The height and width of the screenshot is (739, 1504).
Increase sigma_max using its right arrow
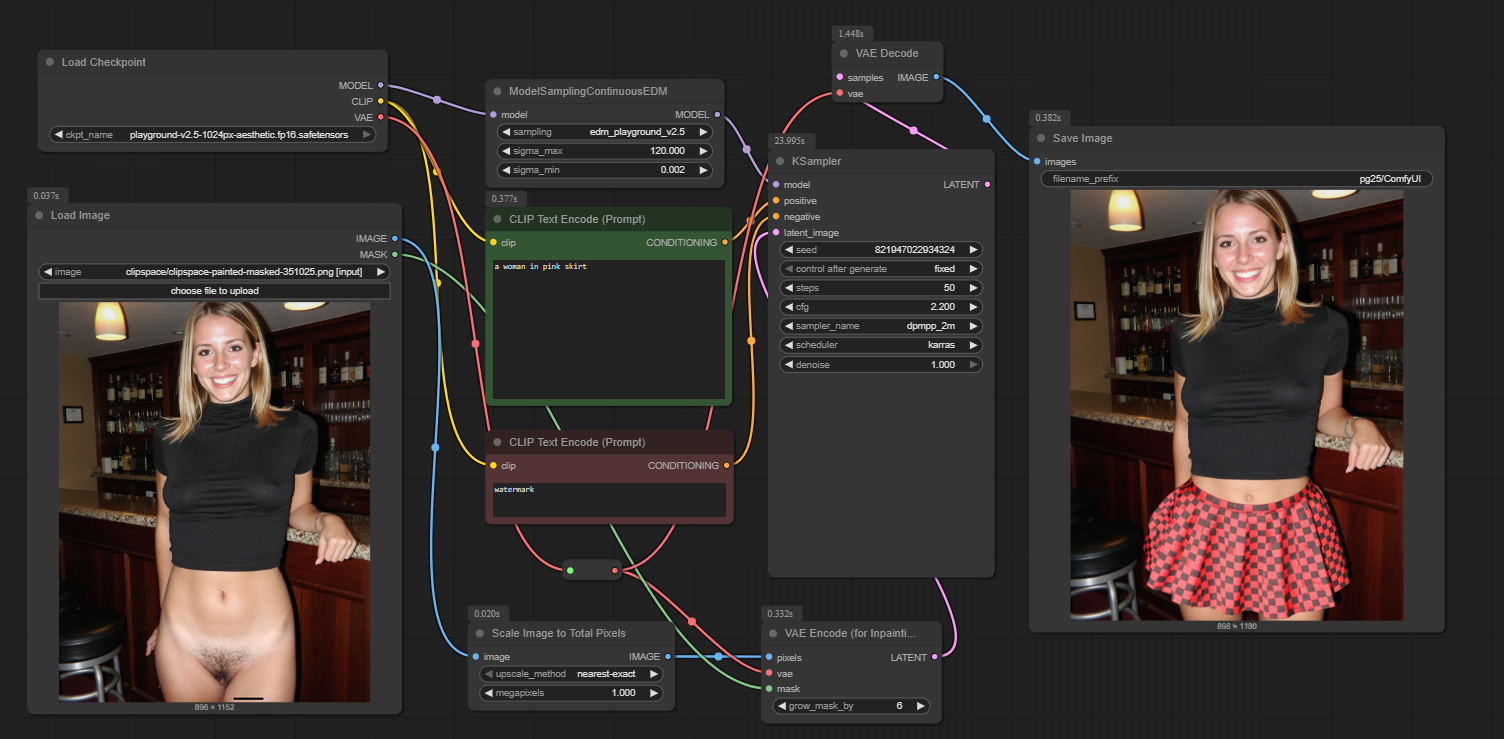click(704, 151)
